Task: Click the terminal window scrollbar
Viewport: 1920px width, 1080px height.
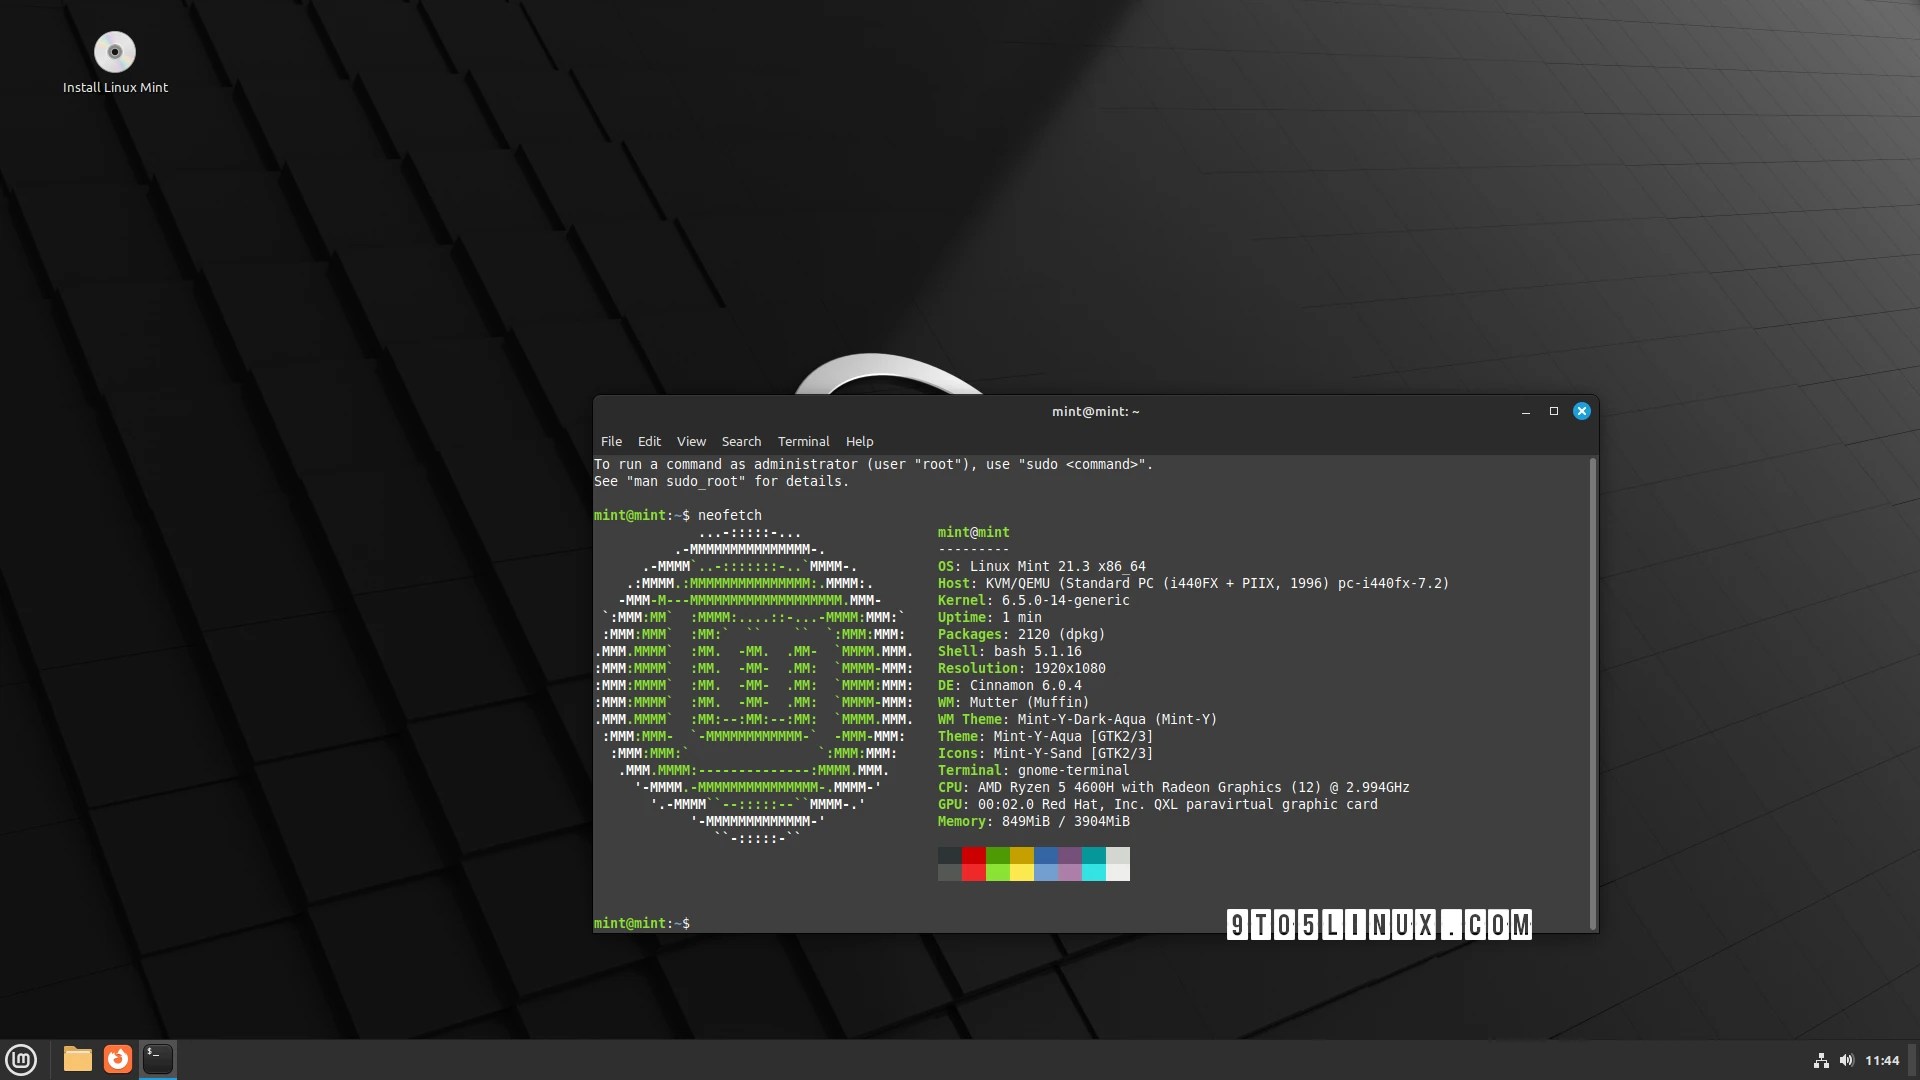Action: (x=1590, y=690)
